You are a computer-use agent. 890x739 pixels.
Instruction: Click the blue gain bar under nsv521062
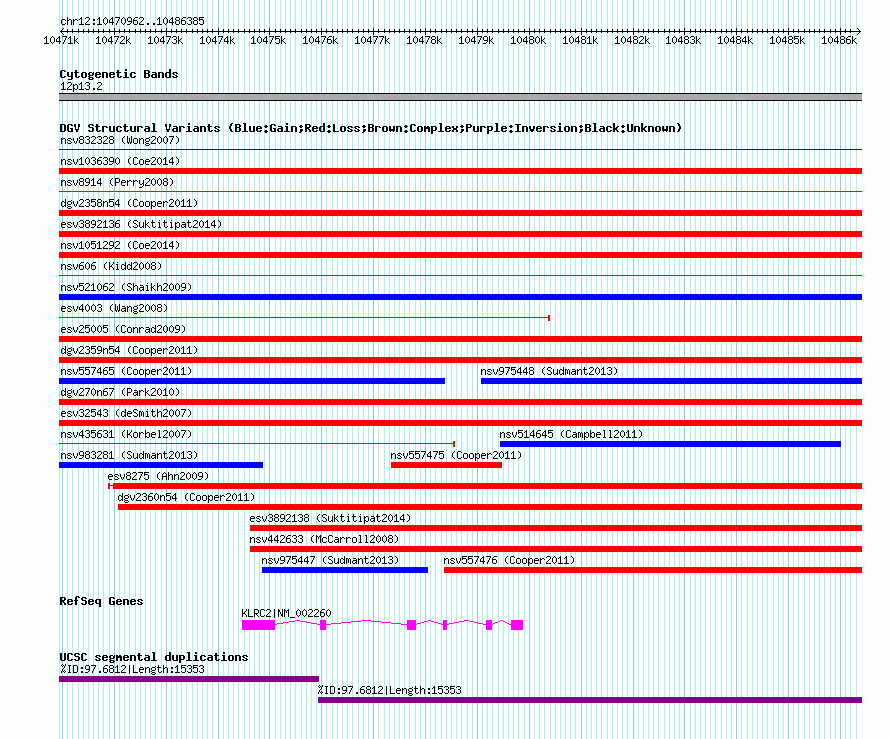pos(460,297)
